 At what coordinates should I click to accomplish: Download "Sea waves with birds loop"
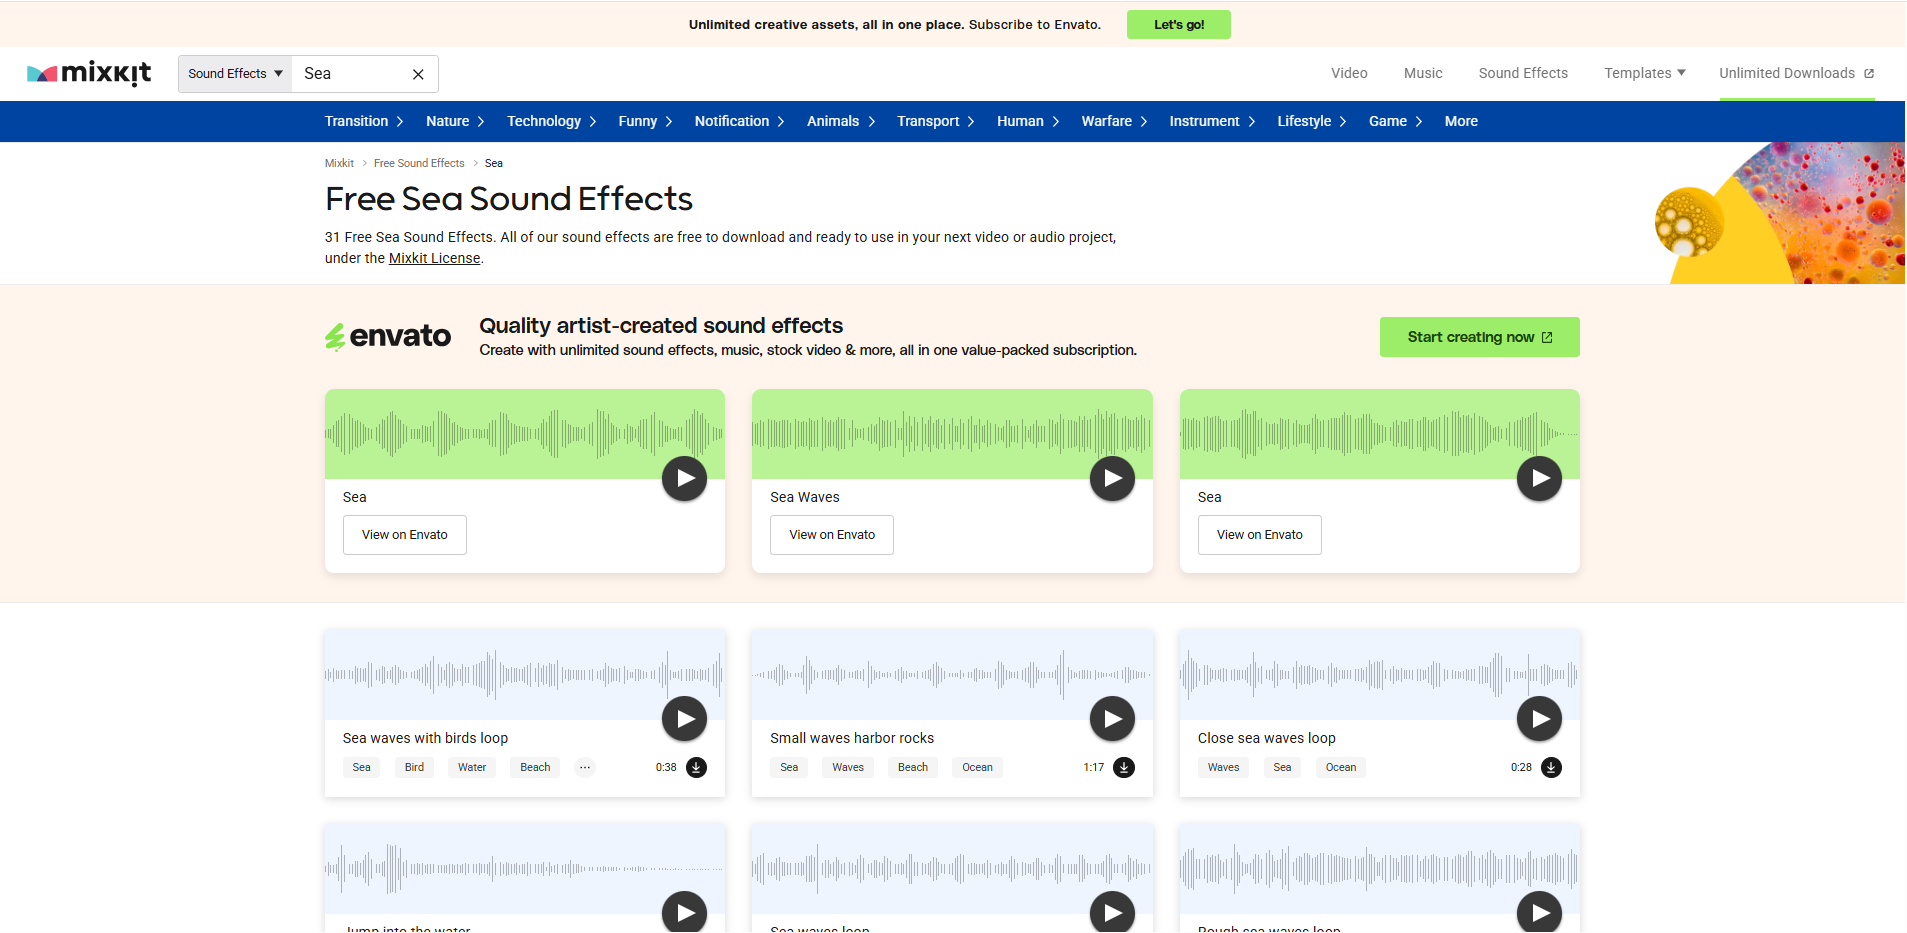pyautogui.click(x=697, y=767)
